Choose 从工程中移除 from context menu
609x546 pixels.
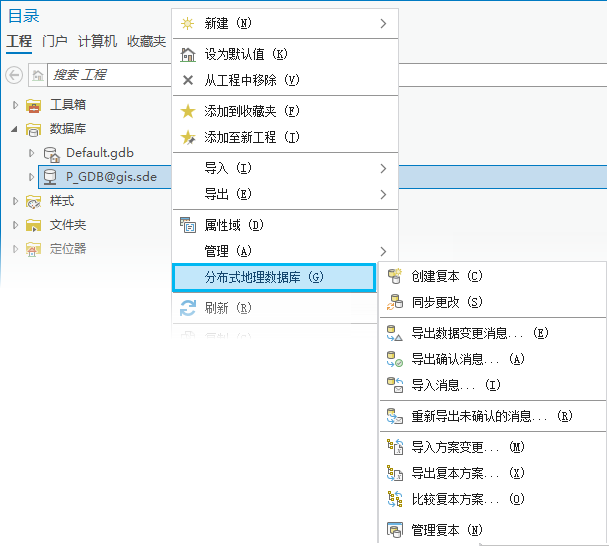(x=252, y=80)
